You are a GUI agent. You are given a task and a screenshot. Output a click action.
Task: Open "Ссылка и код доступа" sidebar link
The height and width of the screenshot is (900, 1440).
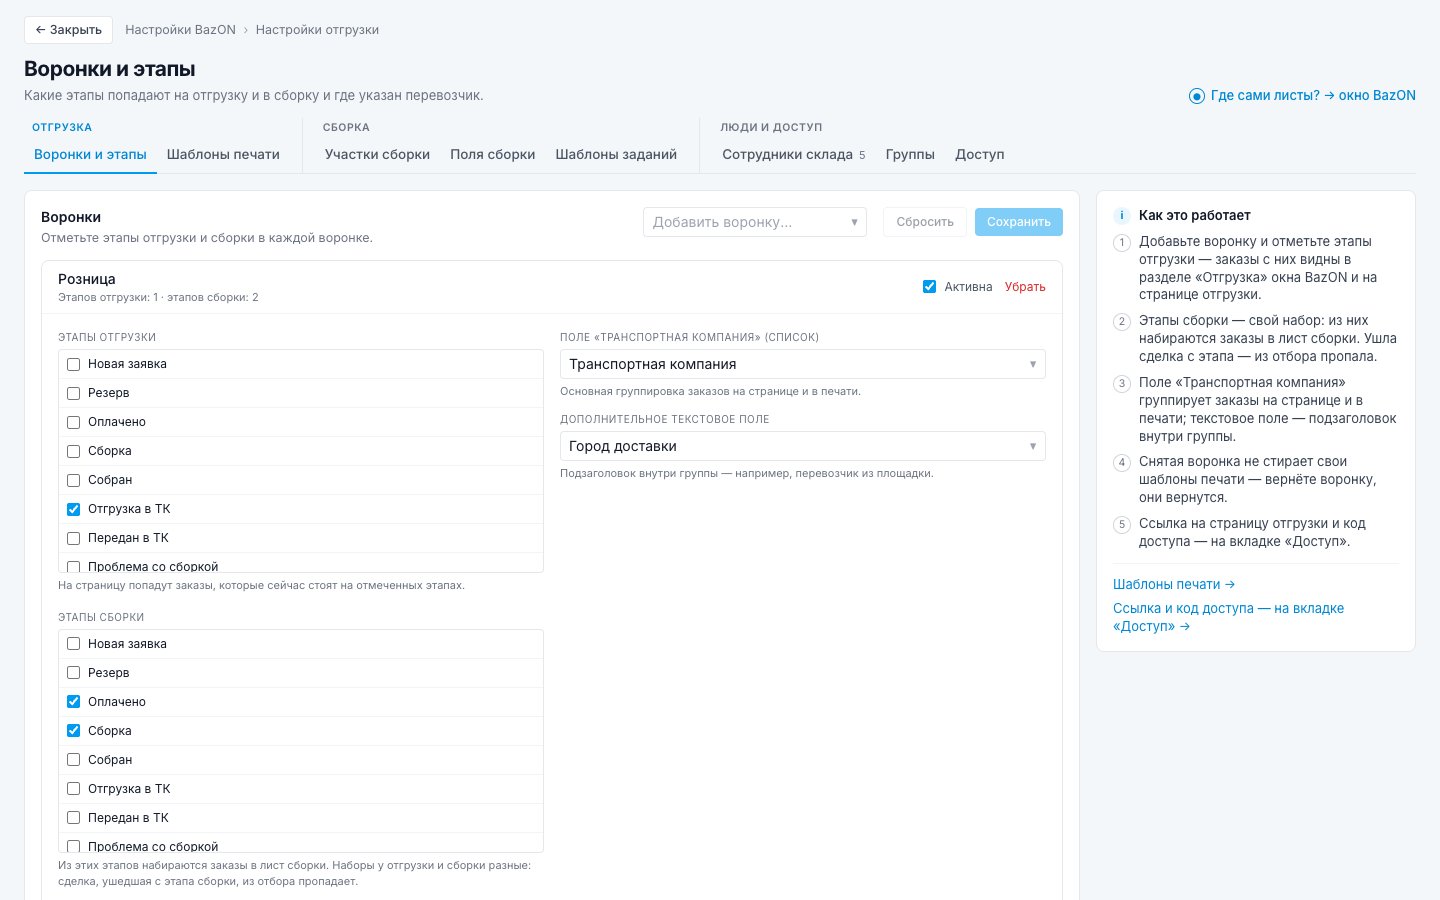tap(1228, 617)
